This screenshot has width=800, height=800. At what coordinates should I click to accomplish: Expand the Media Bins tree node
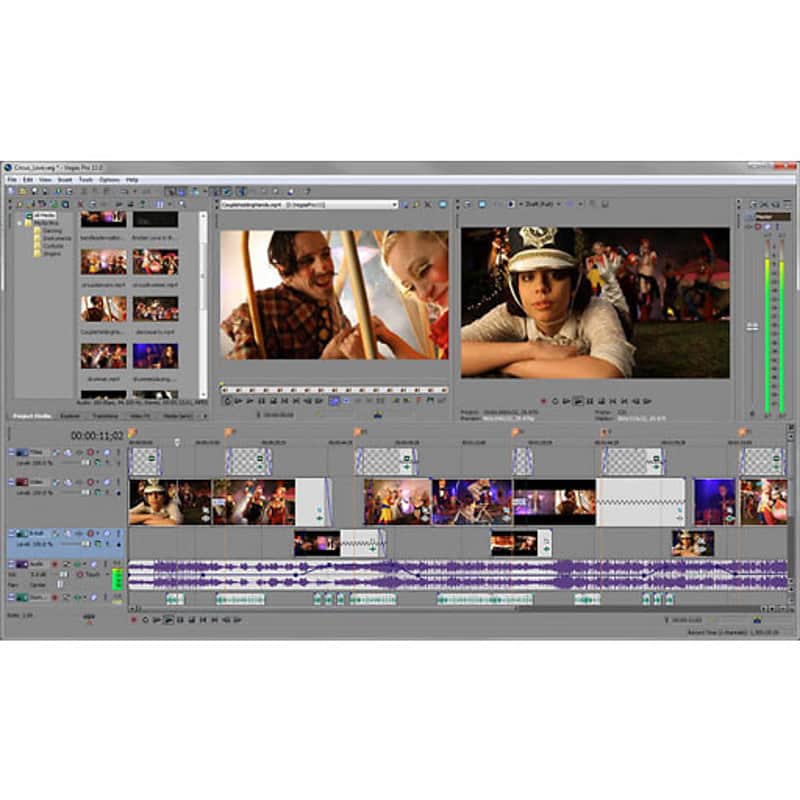21,223
